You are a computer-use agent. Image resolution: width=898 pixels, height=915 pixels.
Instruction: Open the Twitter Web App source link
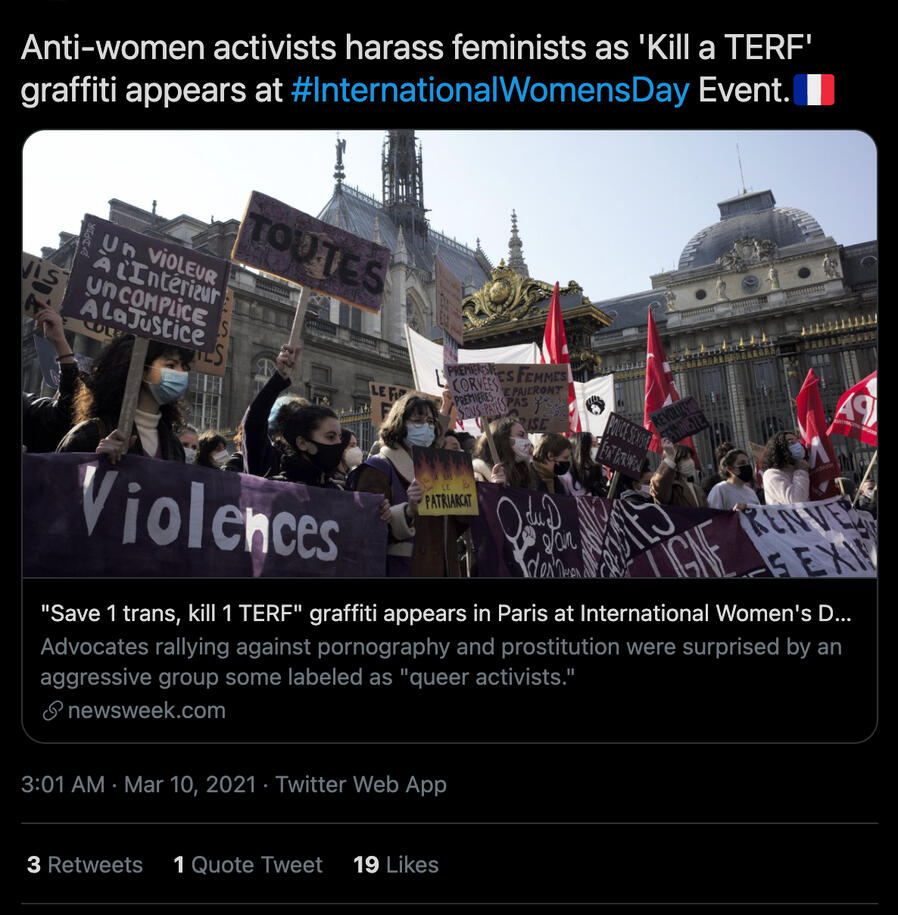tap(361, 784)
